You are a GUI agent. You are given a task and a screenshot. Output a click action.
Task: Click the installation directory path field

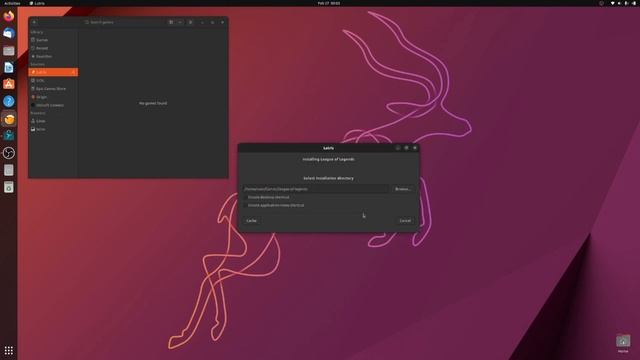(315, 189)
